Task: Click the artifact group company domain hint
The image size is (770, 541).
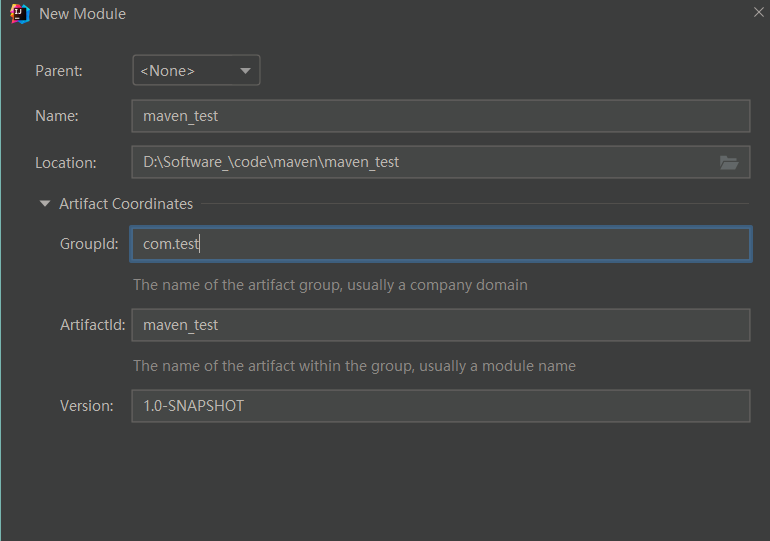Action: click(x=330, y=285)
